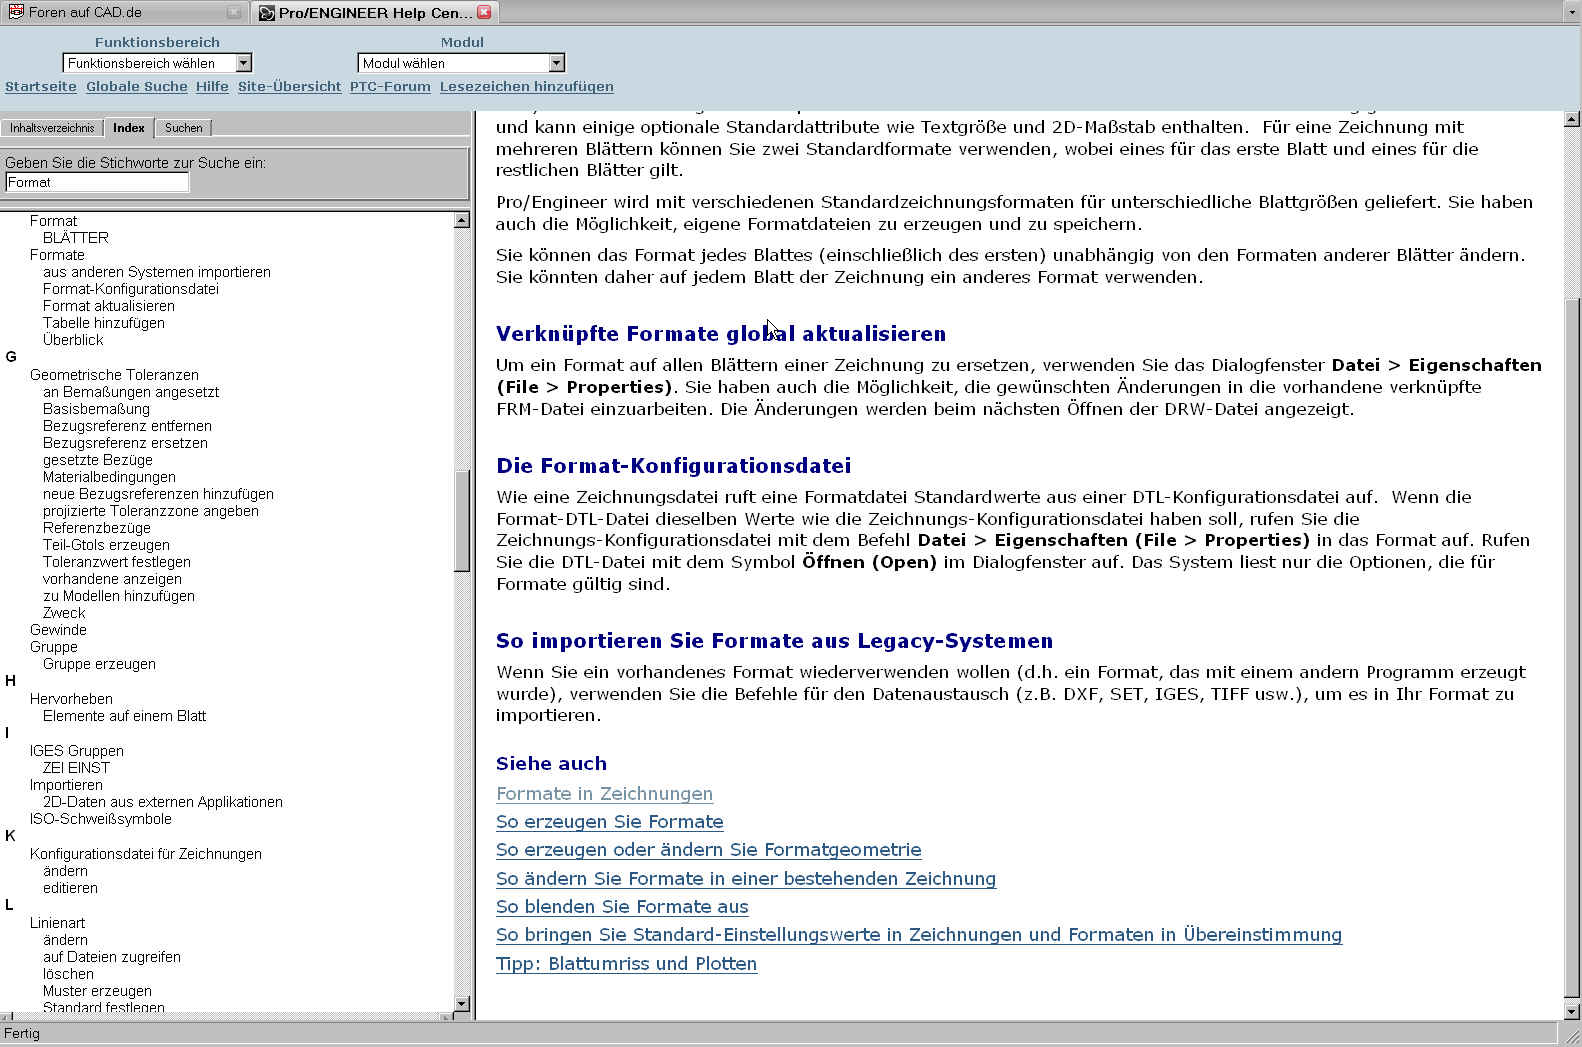Screen dimensions: 1582x1047
Task: Open index entry ISO-Schweißsymbole
Action: tap(101, 819)
